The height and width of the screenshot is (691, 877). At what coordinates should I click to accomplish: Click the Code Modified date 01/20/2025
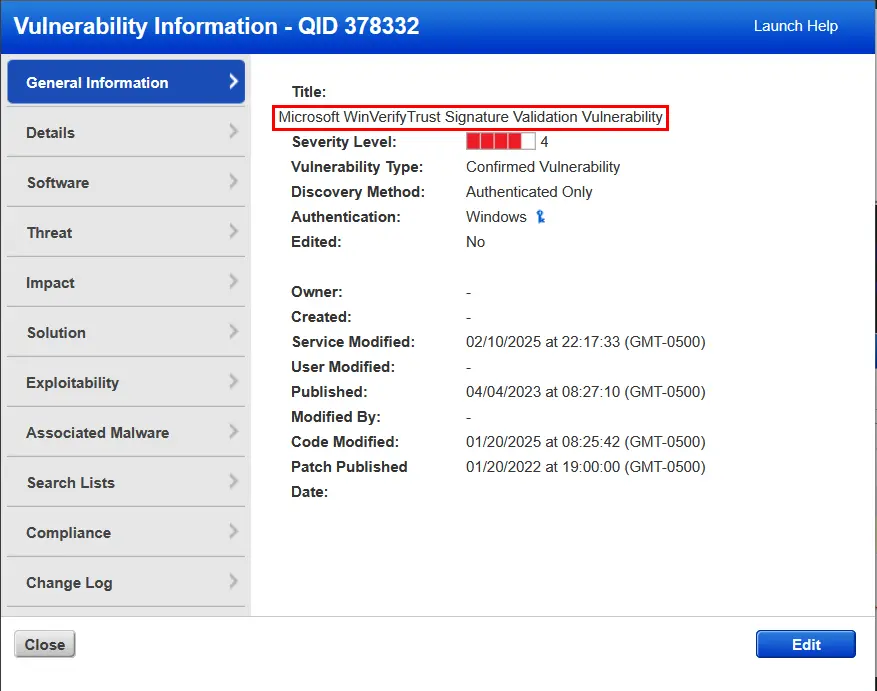coord(586,442)
